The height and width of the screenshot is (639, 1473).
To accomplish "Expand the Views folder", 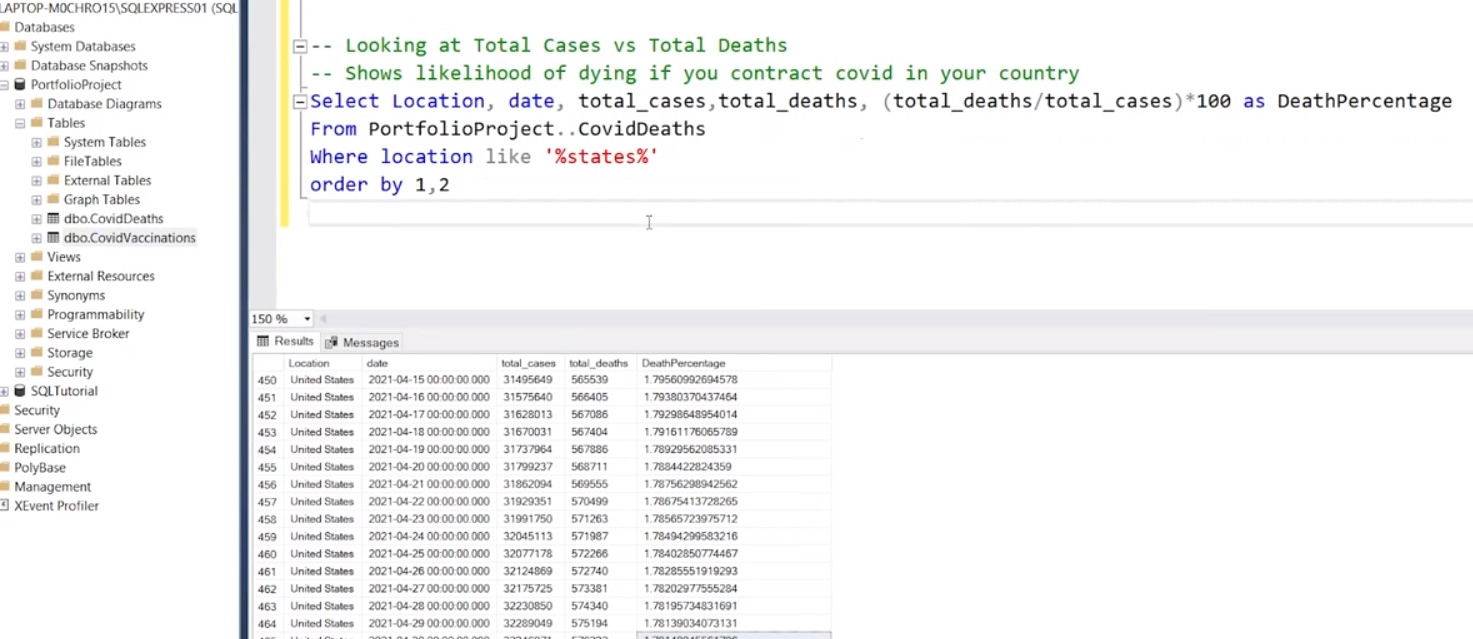I will 20,256.
